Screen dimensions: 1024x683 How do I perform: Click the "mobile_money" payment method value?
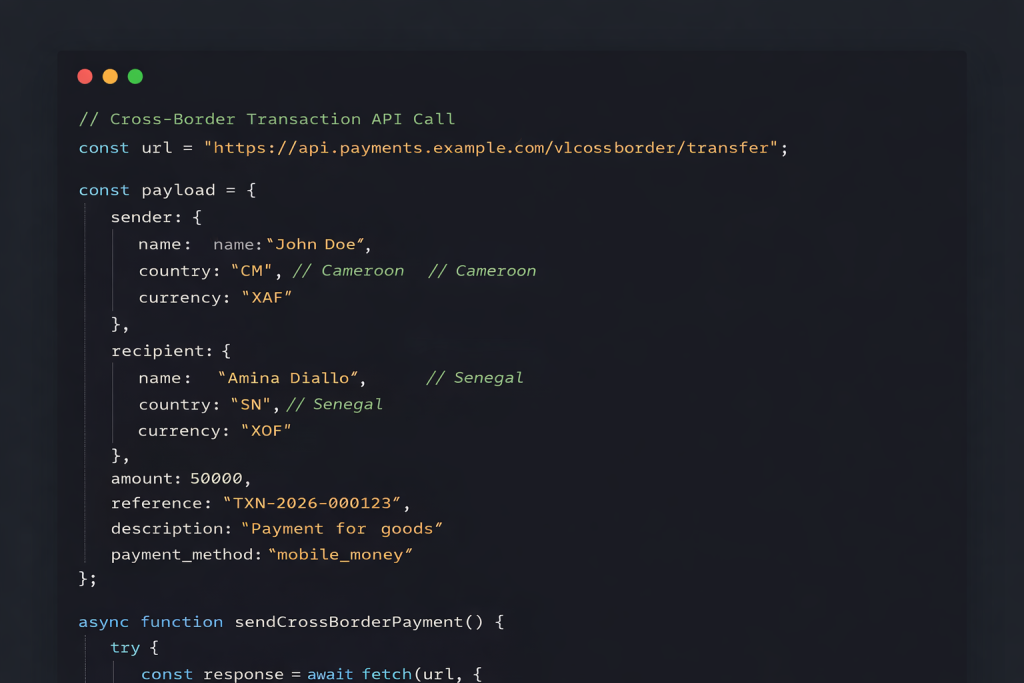[x=340, y=554]
